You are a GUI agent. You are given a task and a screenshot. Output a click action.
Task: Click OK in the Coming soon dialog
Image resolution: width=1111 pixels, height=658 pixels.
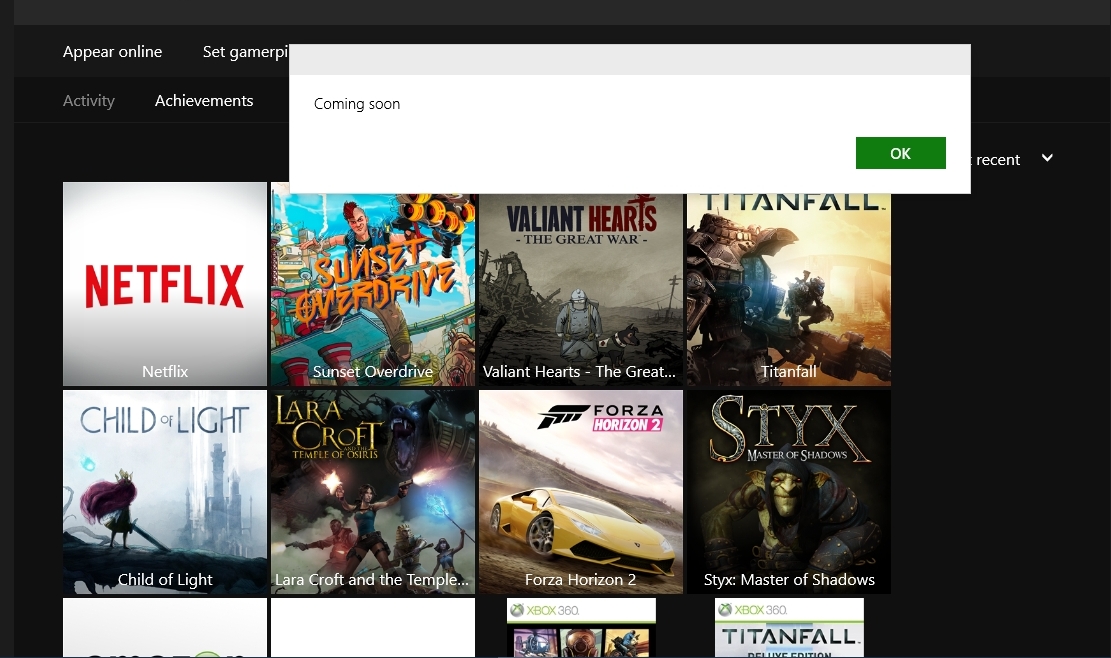(901, 153)
